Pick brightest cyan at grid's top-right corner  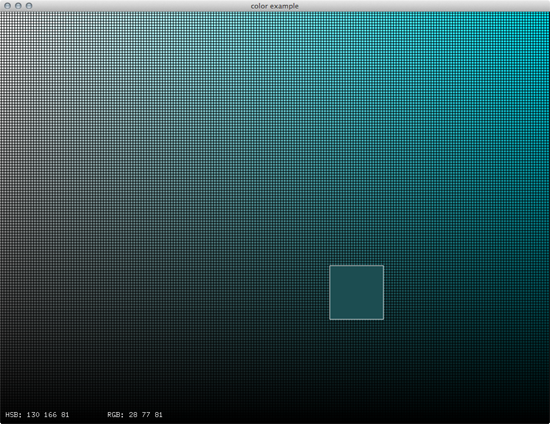click(546, 15)
